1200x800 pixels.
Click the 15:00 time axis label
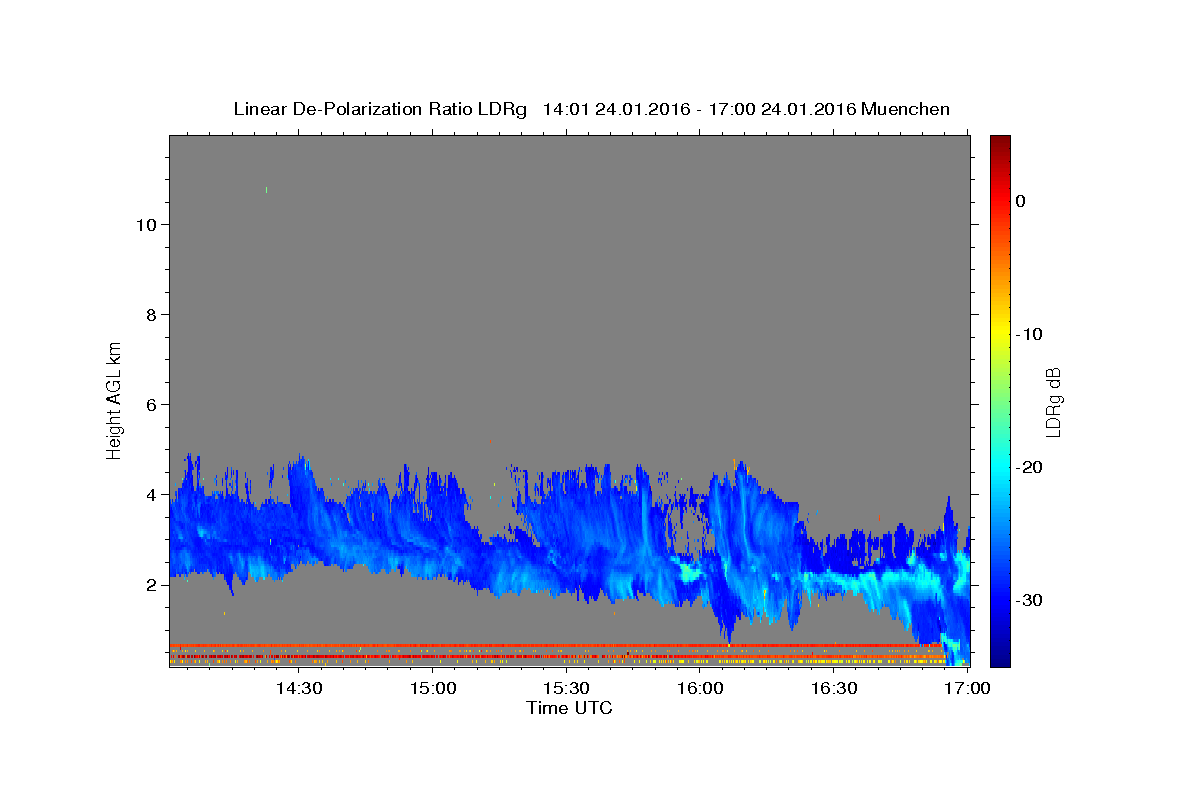[x=433, y=689]
